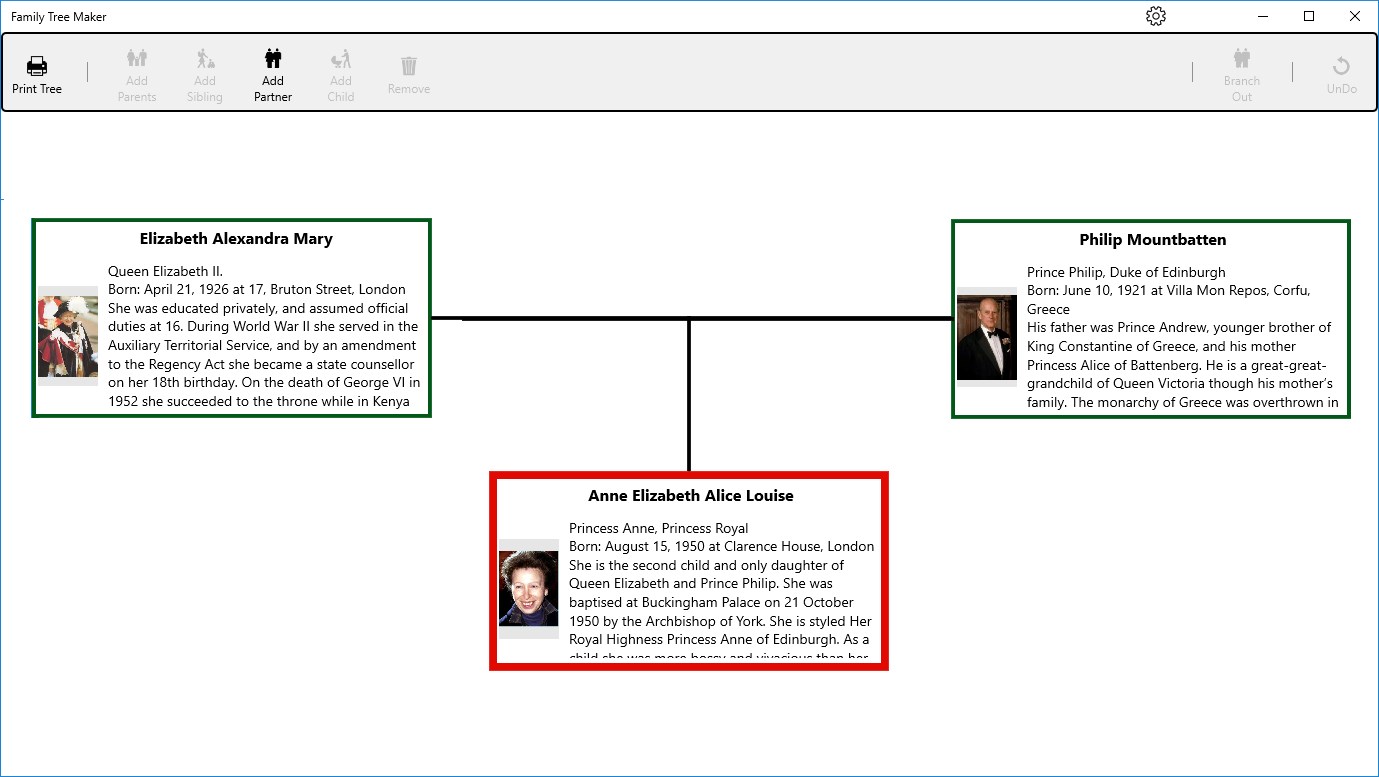Click the name Philip Mountbatten
The height and width of the screenshot is (777, 1379).
coord(1153,240)
